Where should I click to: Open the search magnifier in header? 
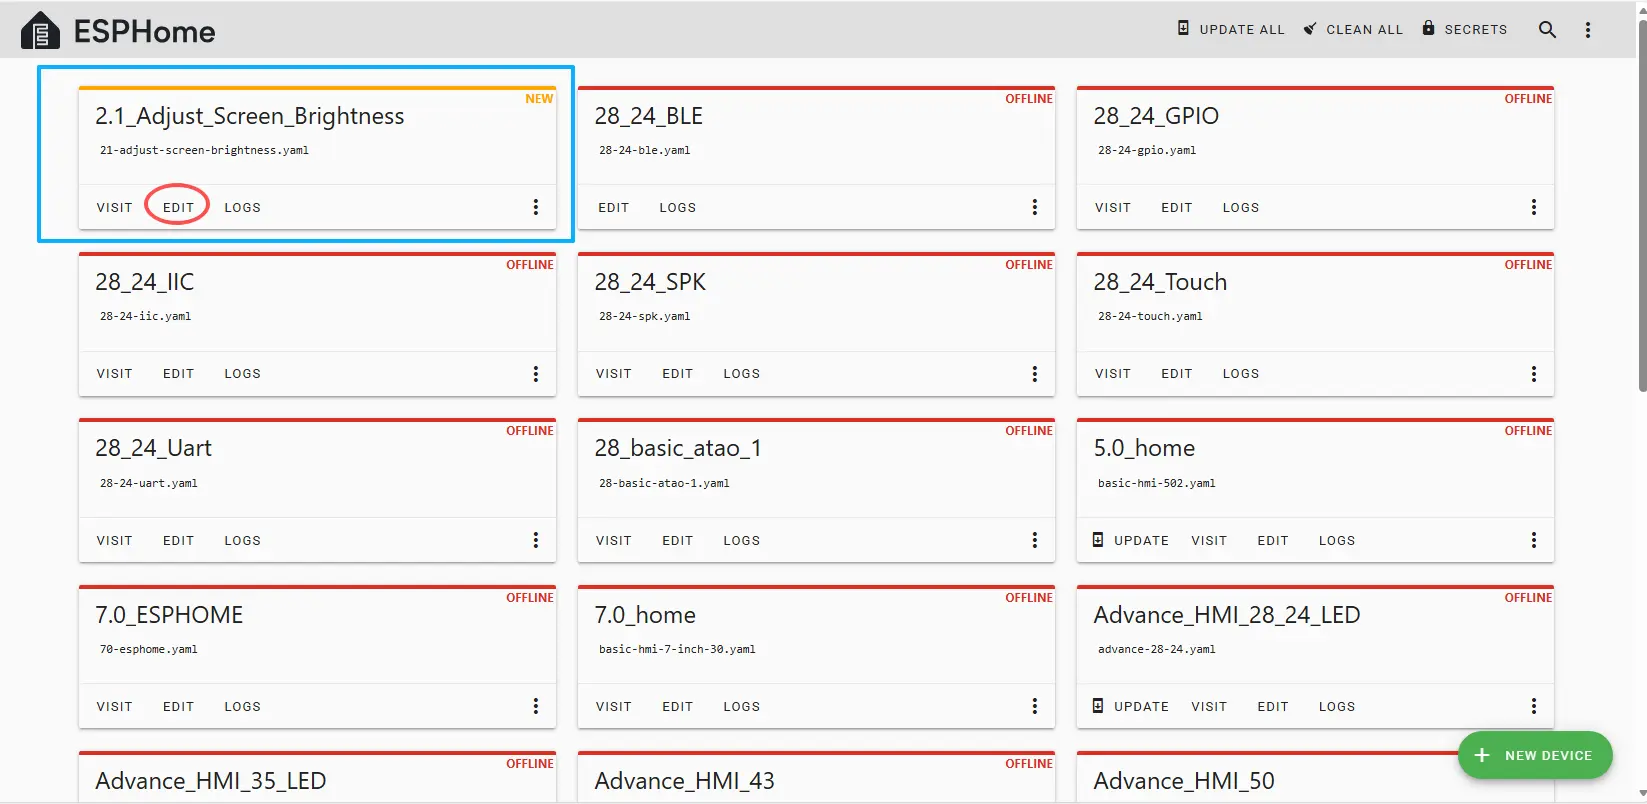[1547, 30]
